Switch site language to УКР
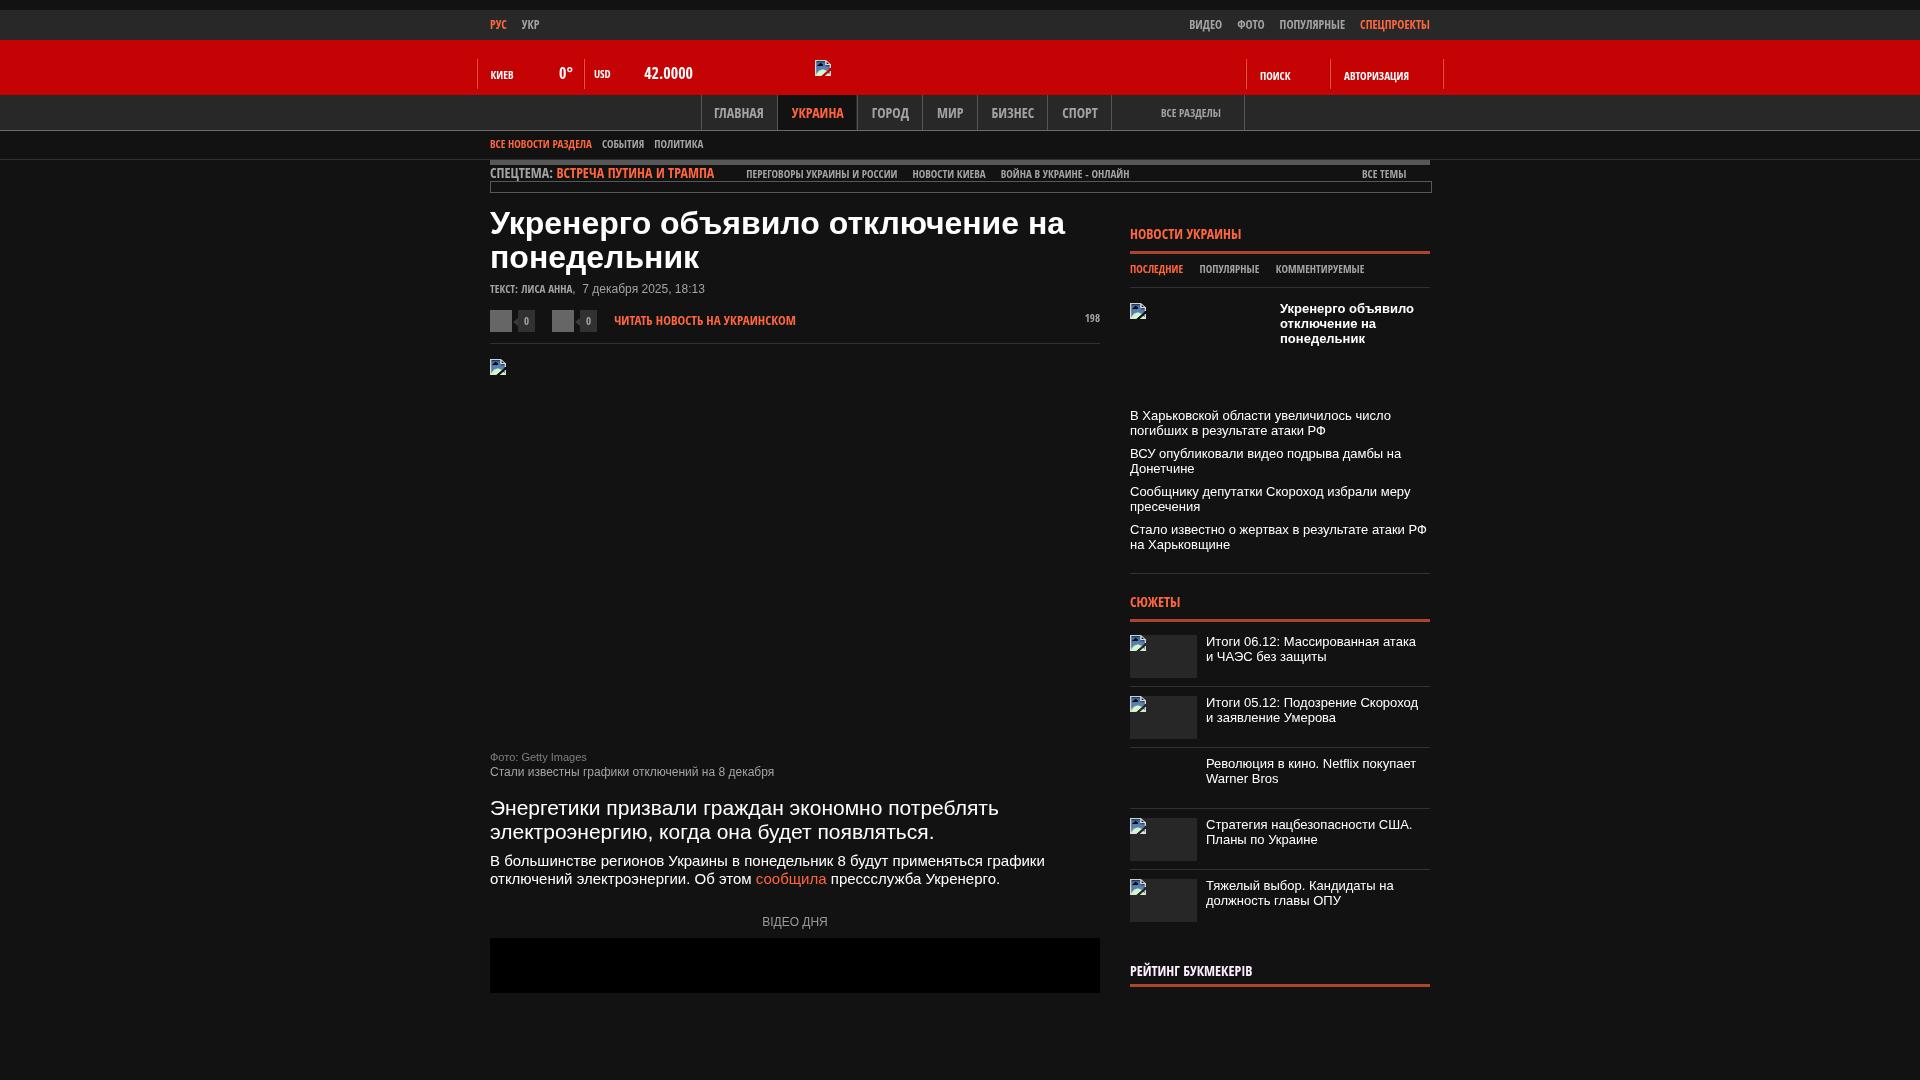 click(x=530, y=25)
